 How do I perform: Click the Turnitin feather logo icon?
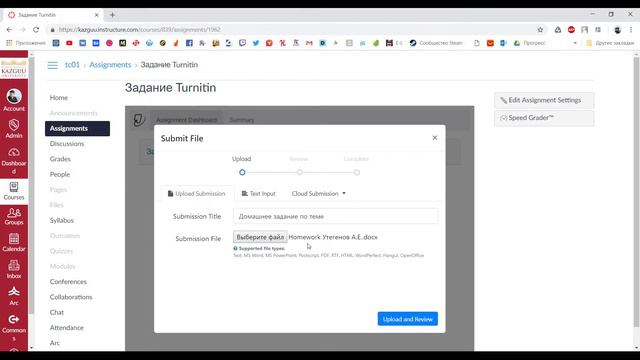pos(139,120)
